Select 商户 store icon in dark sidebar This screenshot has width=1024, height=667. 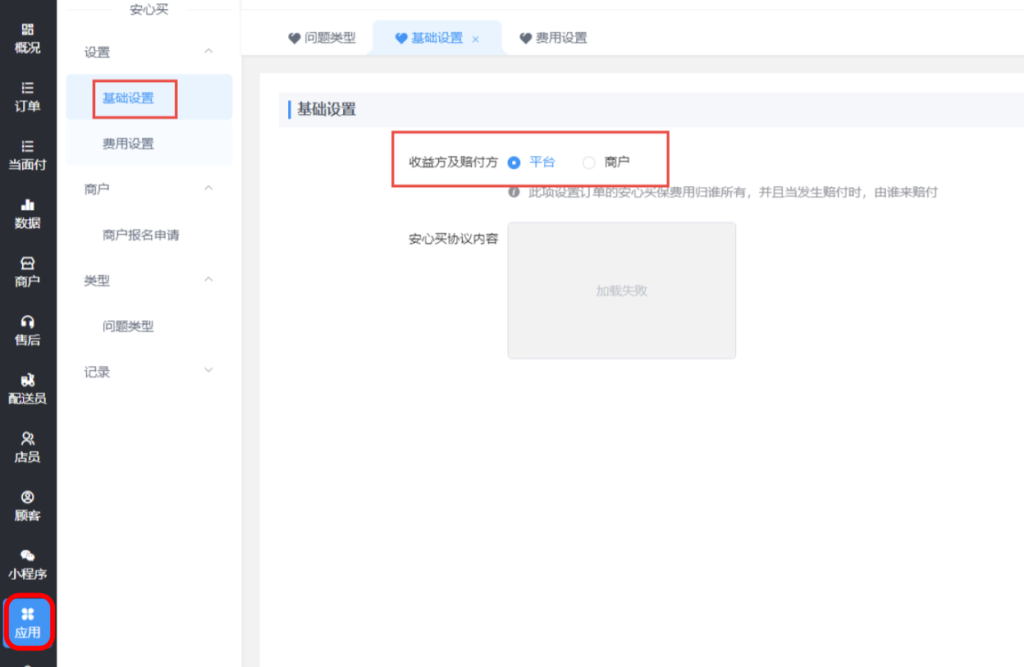point(28,271)
